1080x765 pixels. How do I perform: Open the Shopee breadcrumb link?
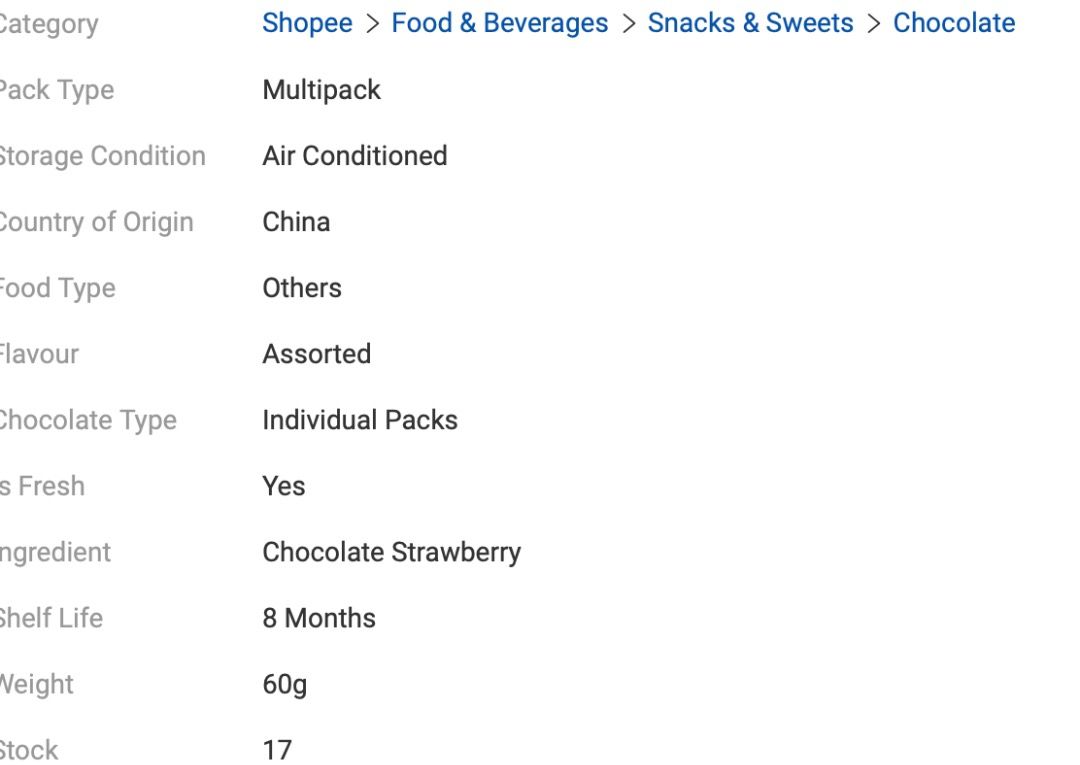[x=307, y=23]
